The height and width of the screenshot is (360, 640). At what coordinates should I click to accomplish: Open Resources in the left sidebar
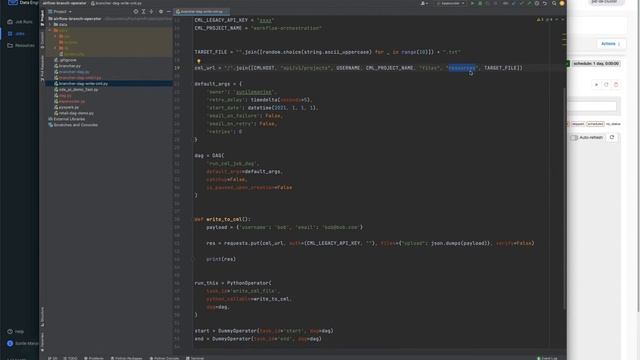(21, 45)
